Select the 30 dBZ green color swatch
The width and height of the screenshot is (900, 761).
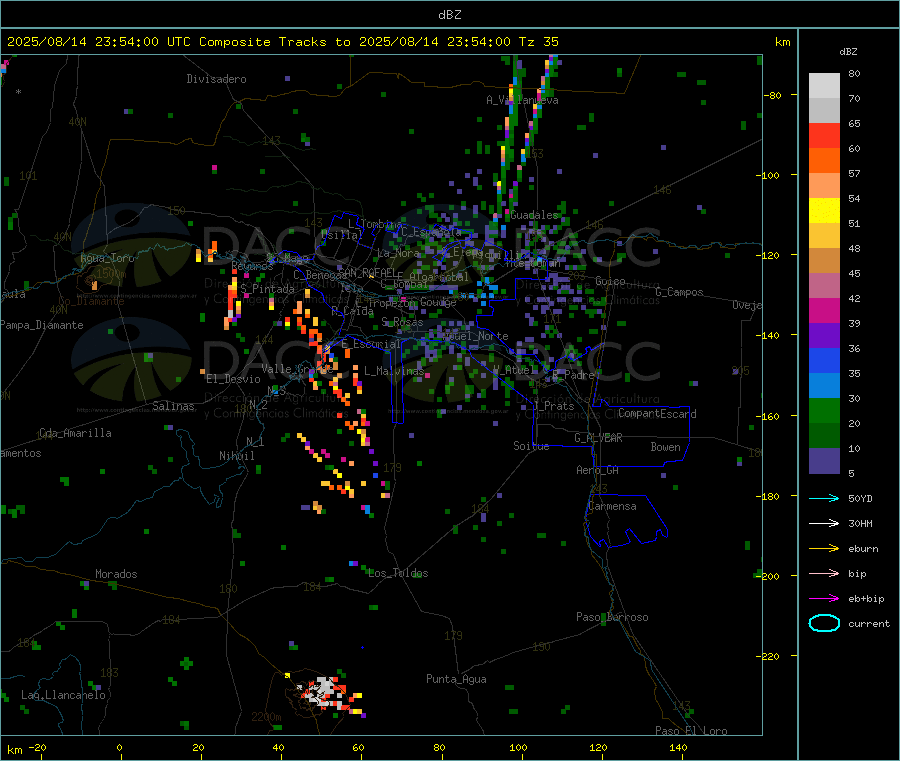[x=824, y=410]
